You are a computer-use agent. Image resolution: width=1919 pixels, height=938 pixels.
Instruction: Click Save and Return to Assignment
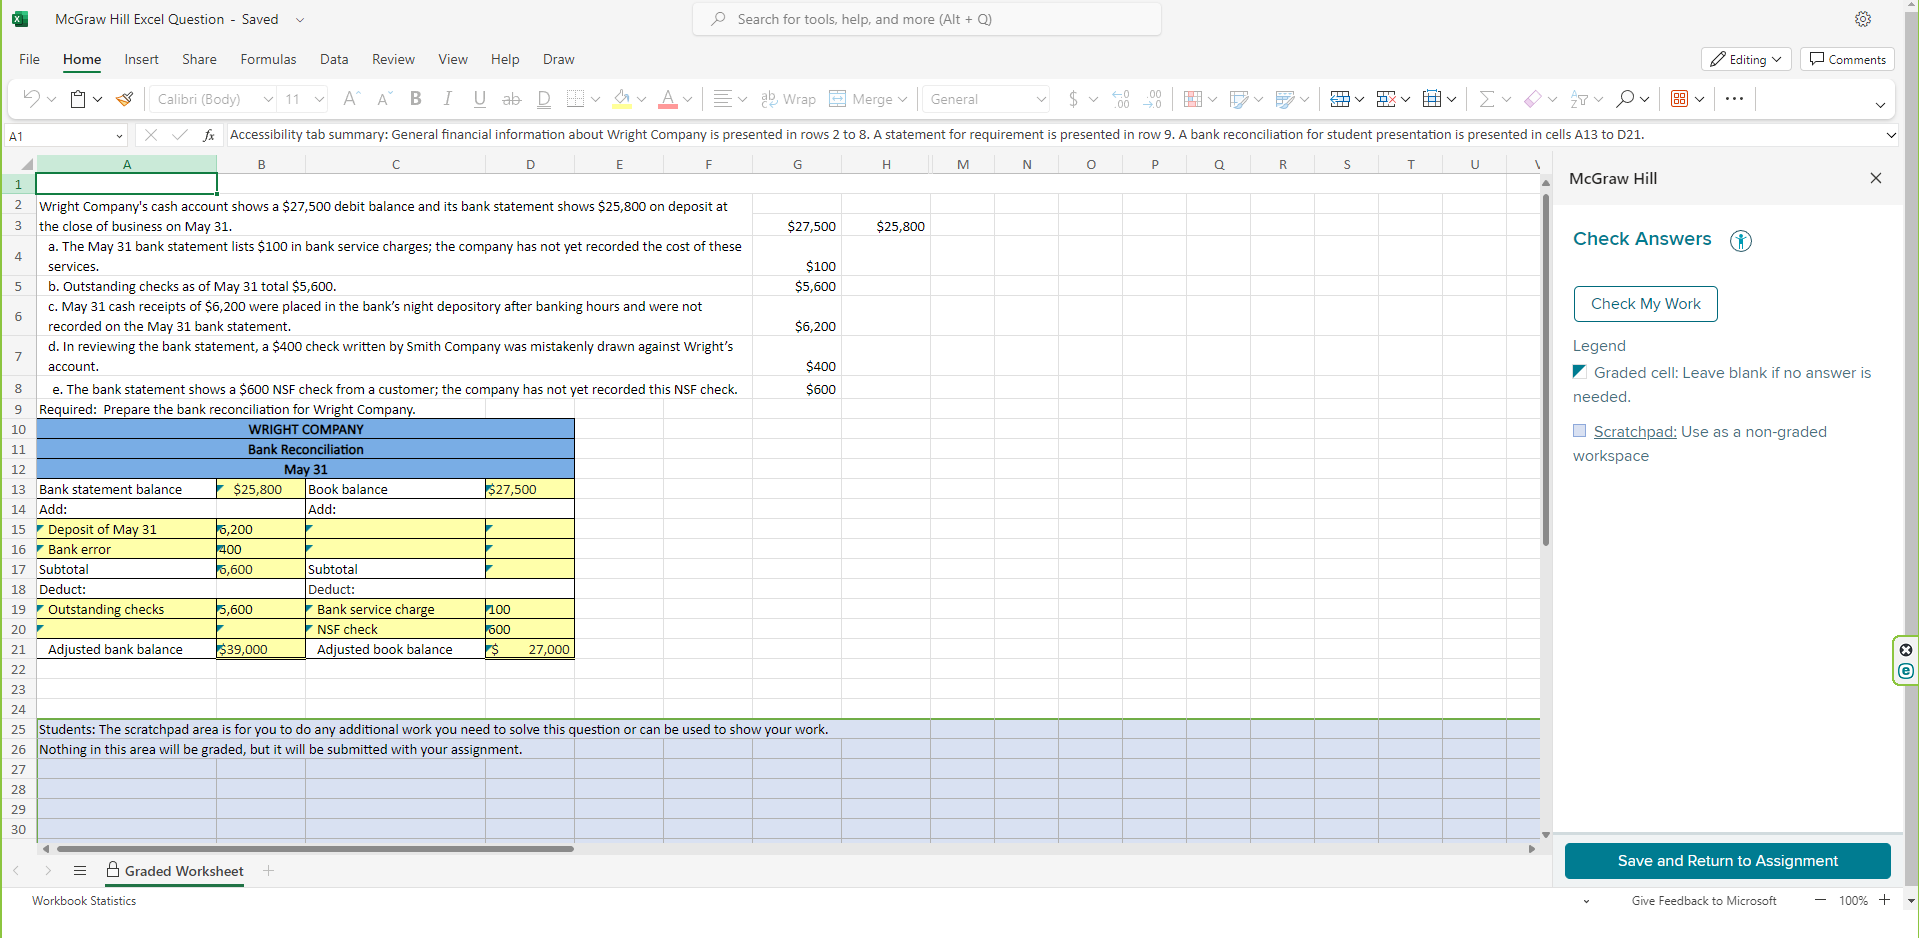click(x=1727, y=860)
